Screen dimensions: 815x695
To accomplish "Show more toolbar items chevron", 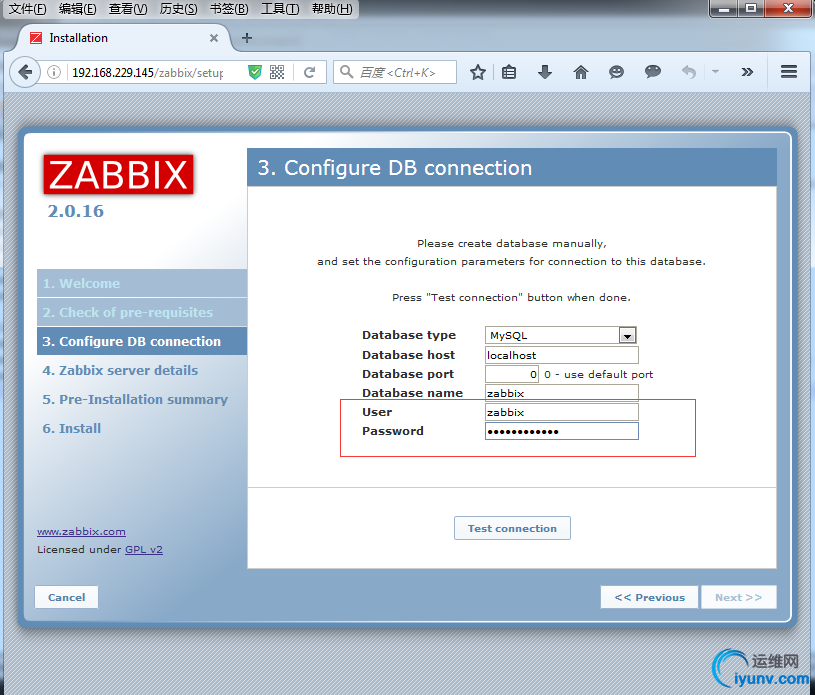I will coord(747,72).
